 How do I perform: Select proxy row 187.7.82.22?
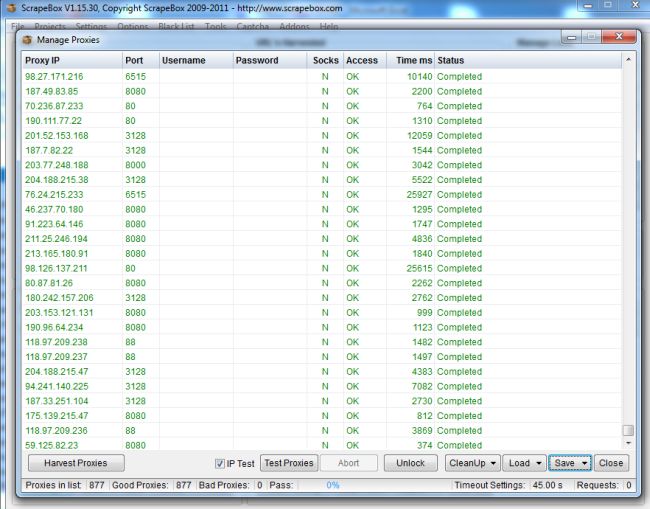point(322,150)
